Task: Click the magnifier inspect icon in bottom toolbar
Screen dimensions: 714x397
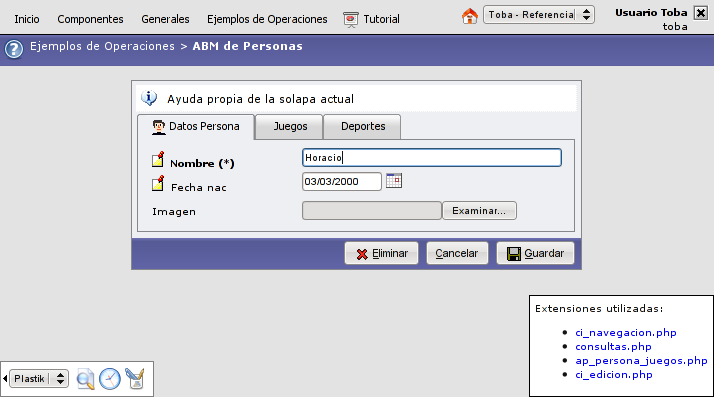Action: pyautogui.click(x=85, y=379)
